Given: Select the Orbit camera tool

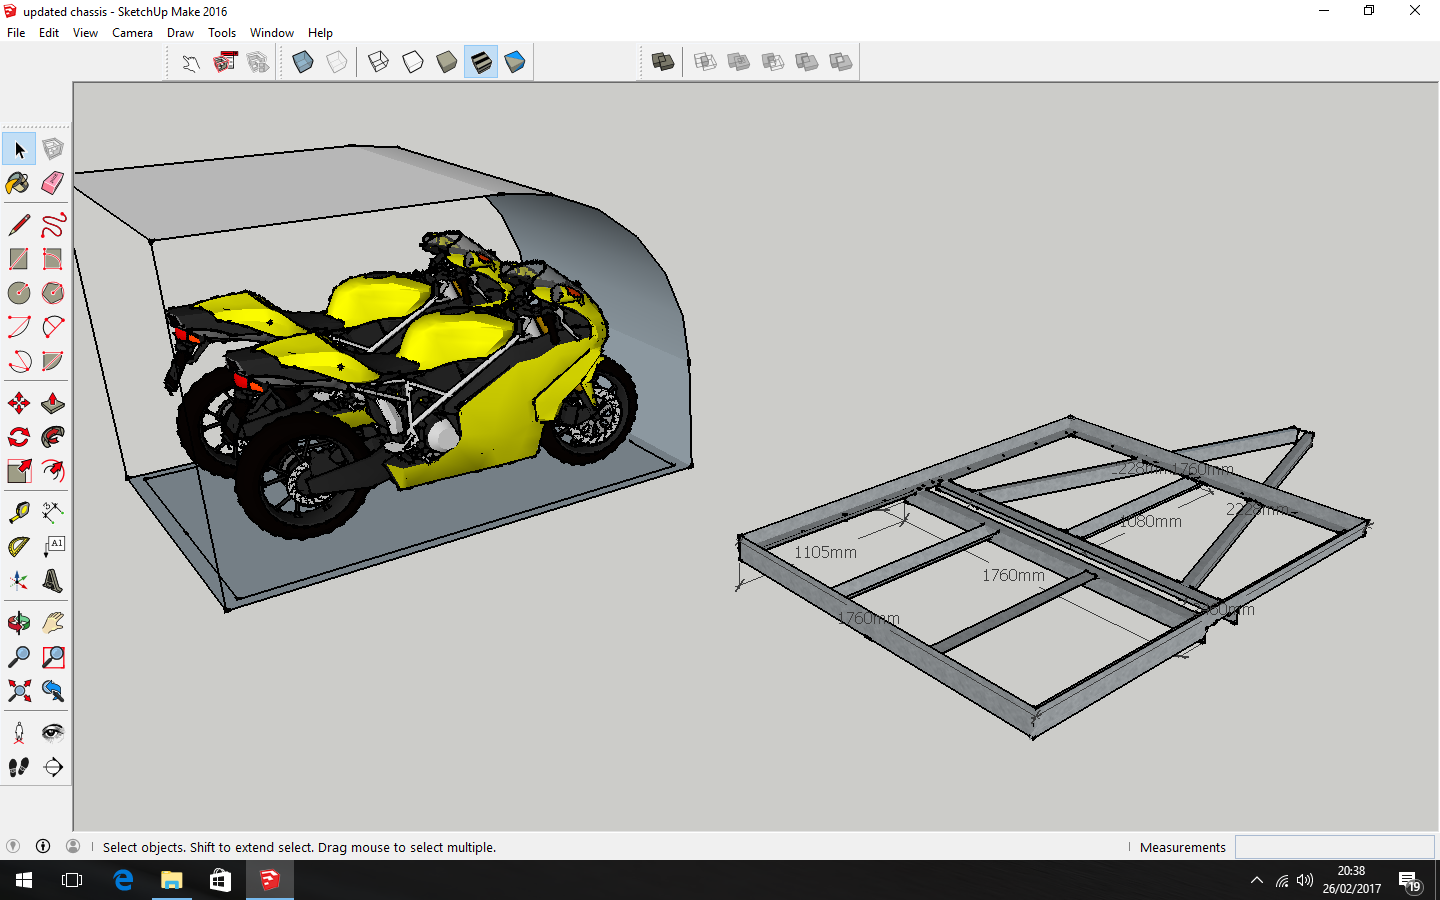Looking at the screenshot, I should tap(18, 624).
